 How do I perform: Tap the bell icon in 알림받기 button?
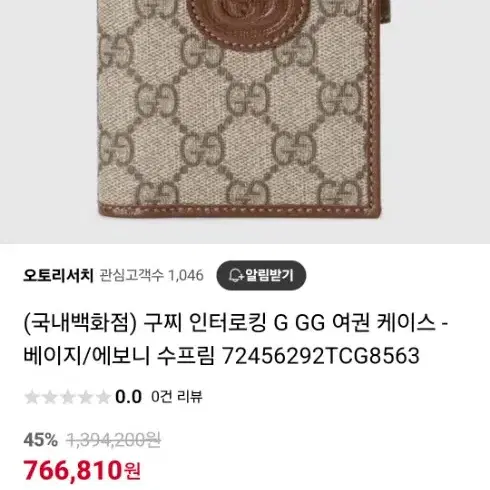click(236, 275)
